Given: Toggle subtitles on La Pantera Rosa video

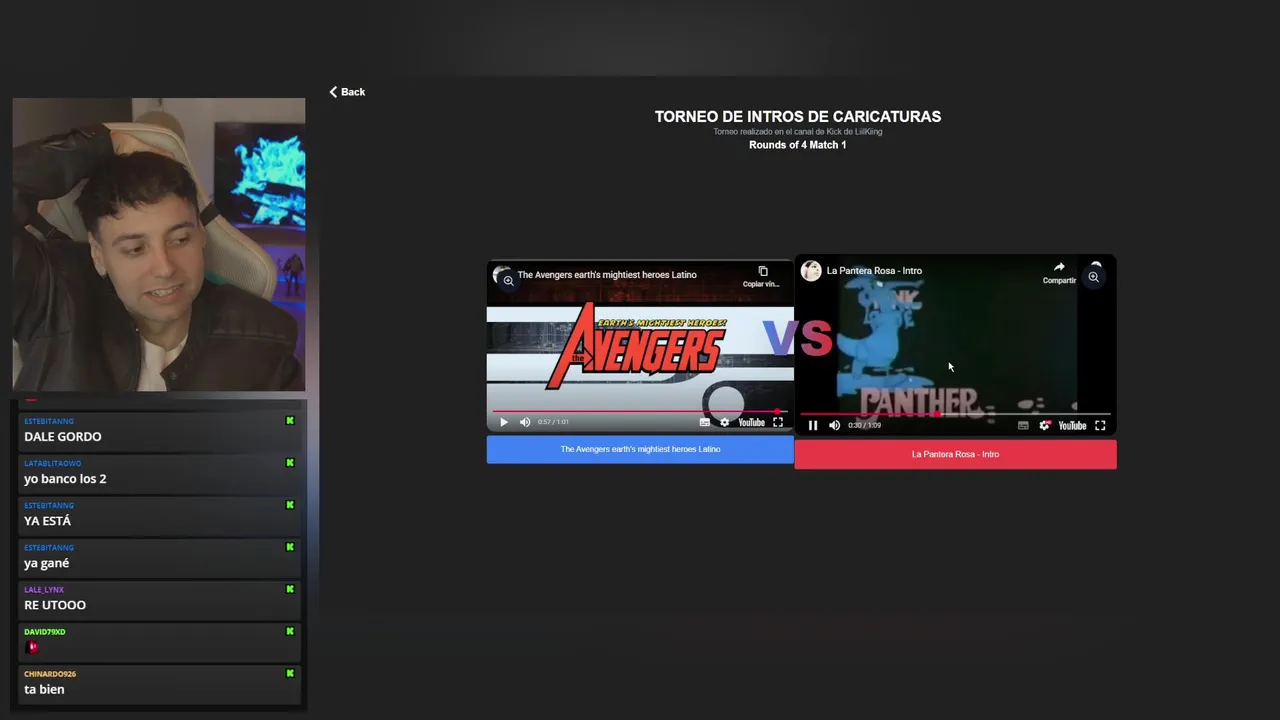Looking at the screenshot, I should click(1023, 425).
